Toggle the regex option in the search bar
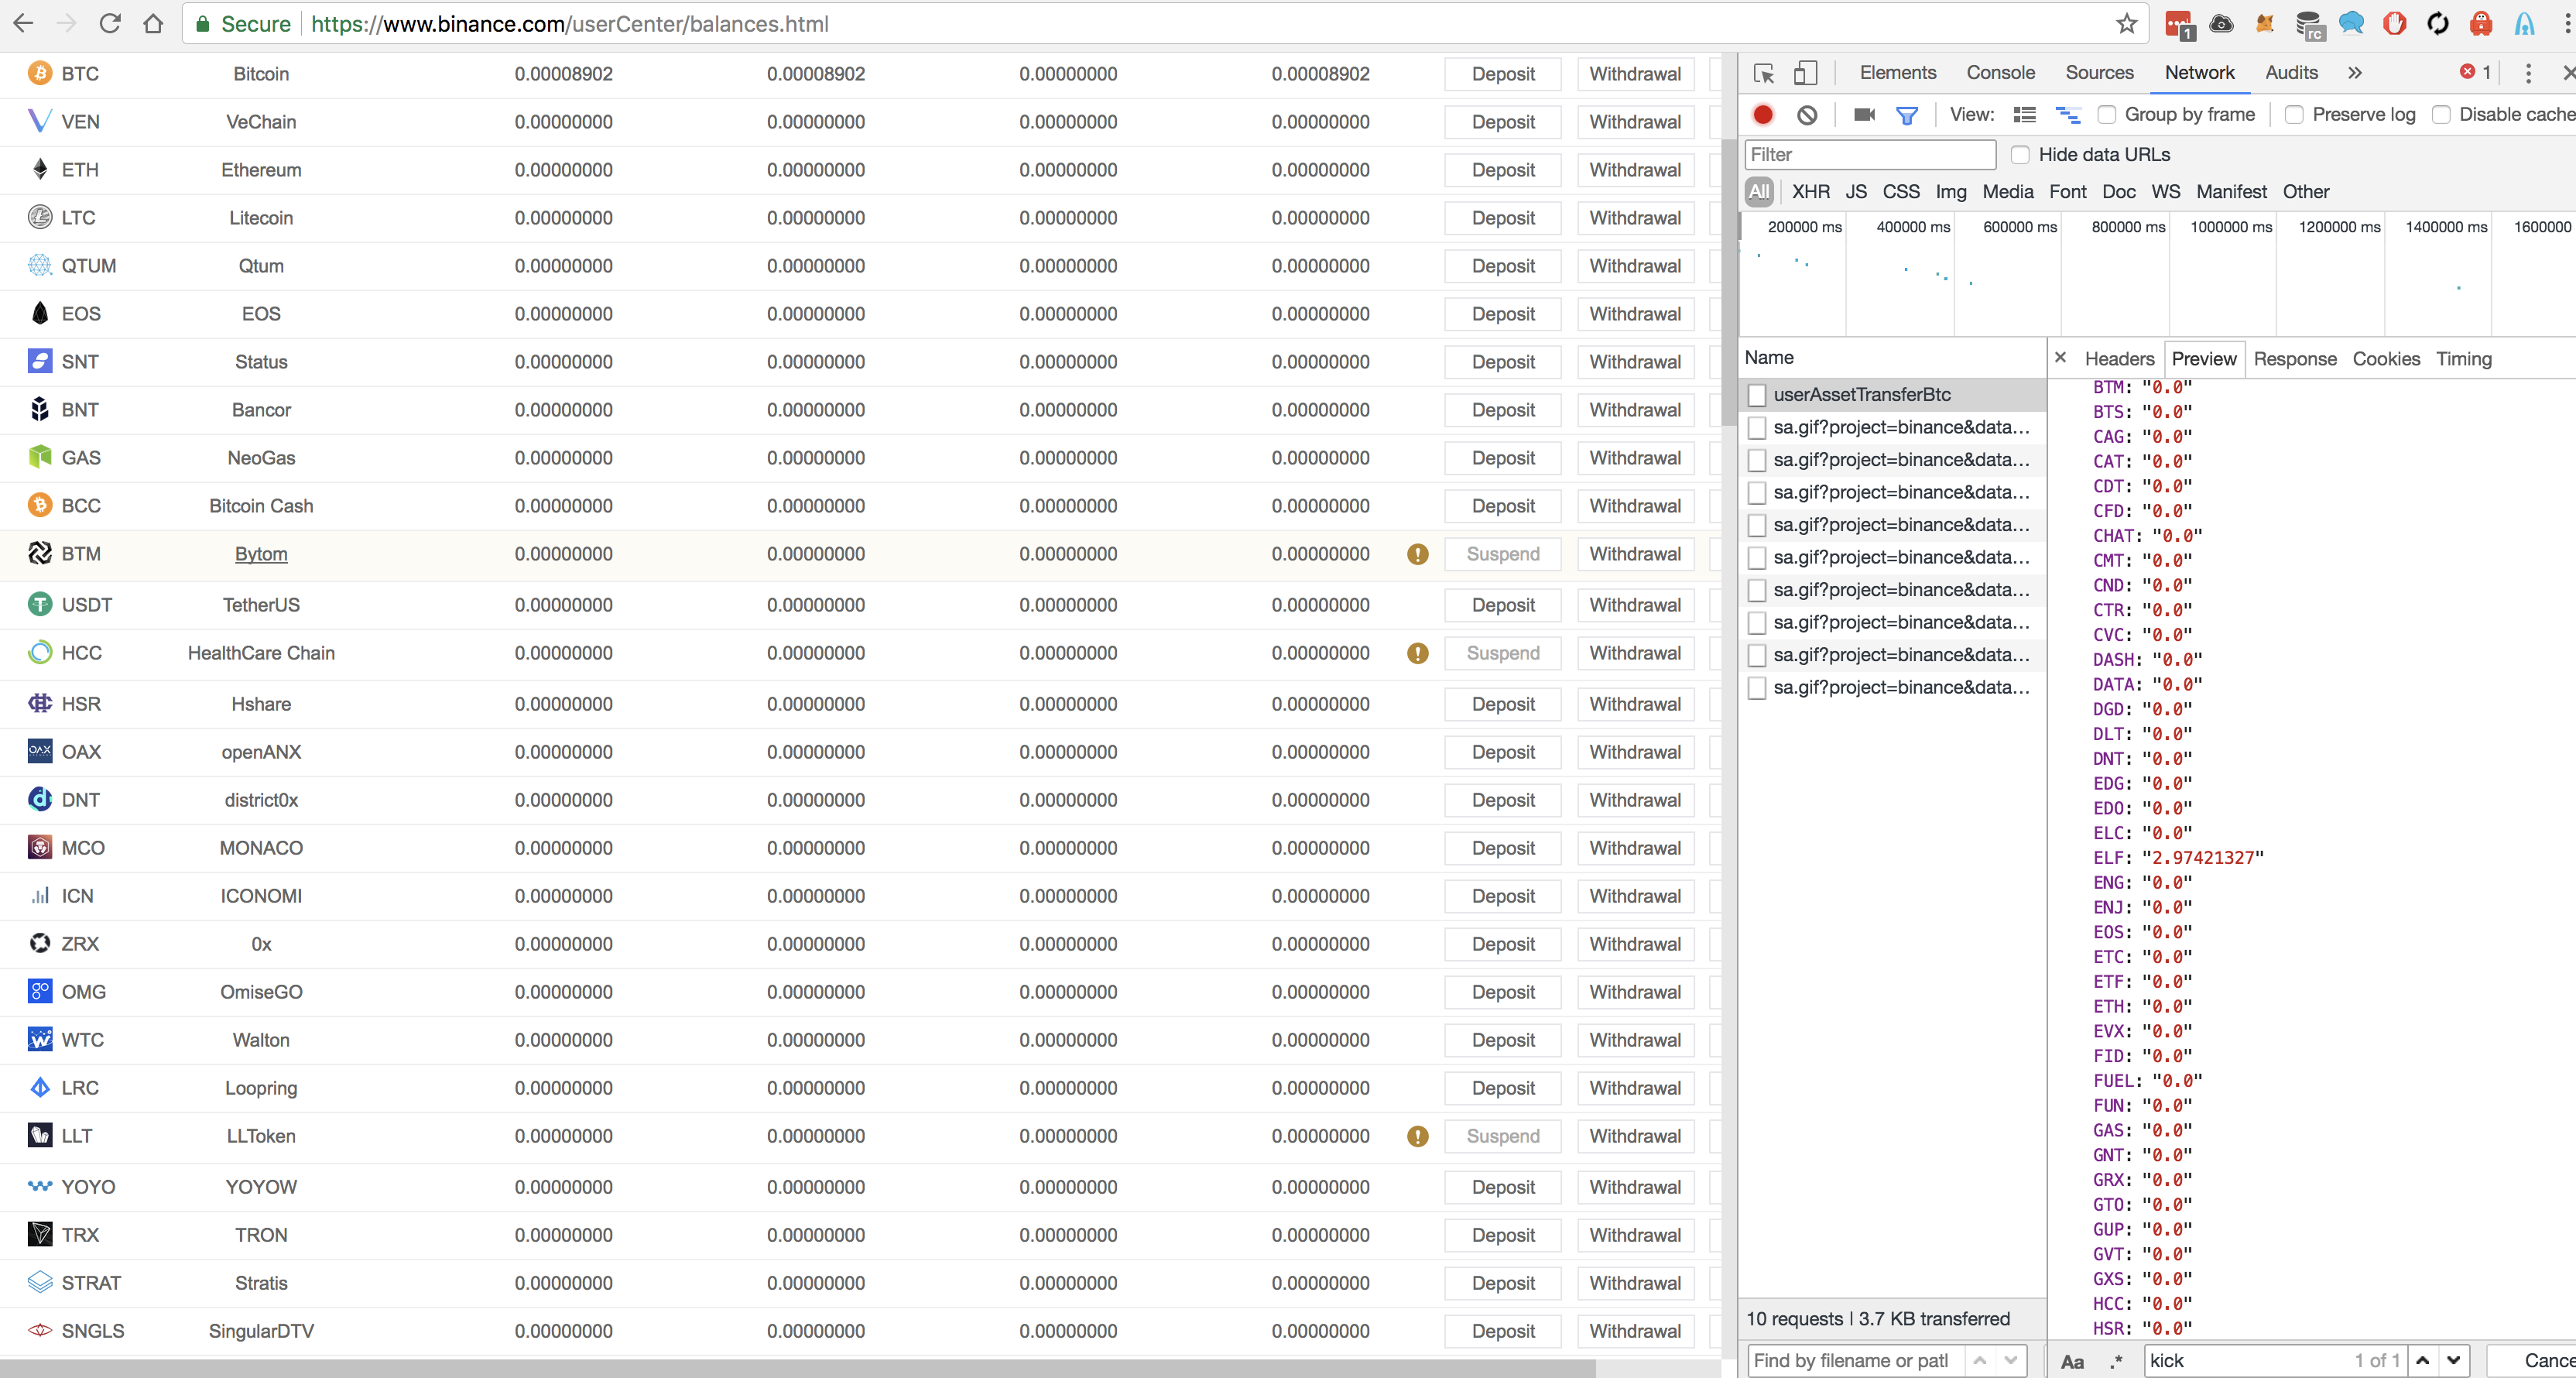Image resolution: width=2576 pixels, height=1378 pixels. (2117, 1361)
